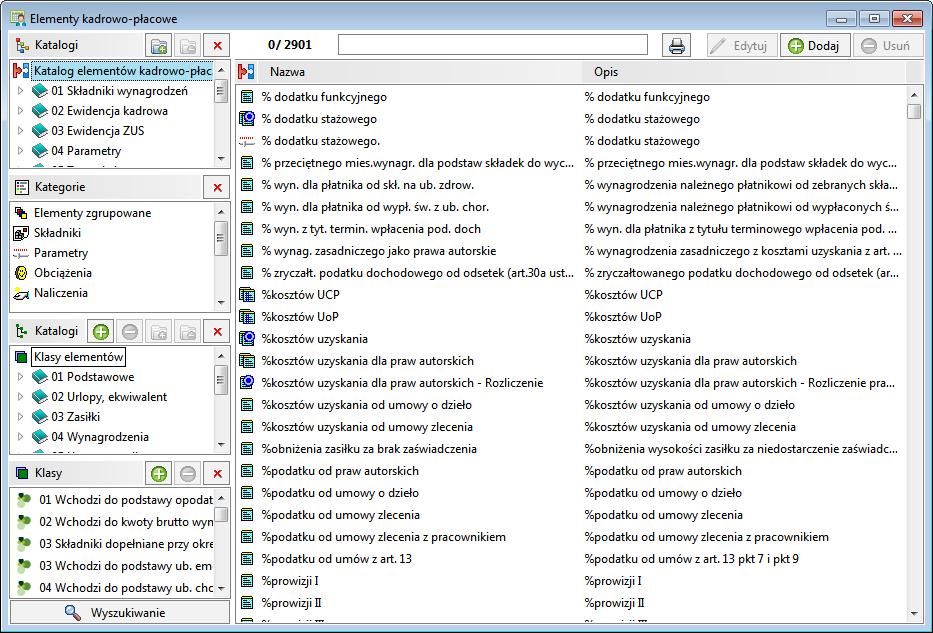Close Kategorie panel with red X

point(217,187)
